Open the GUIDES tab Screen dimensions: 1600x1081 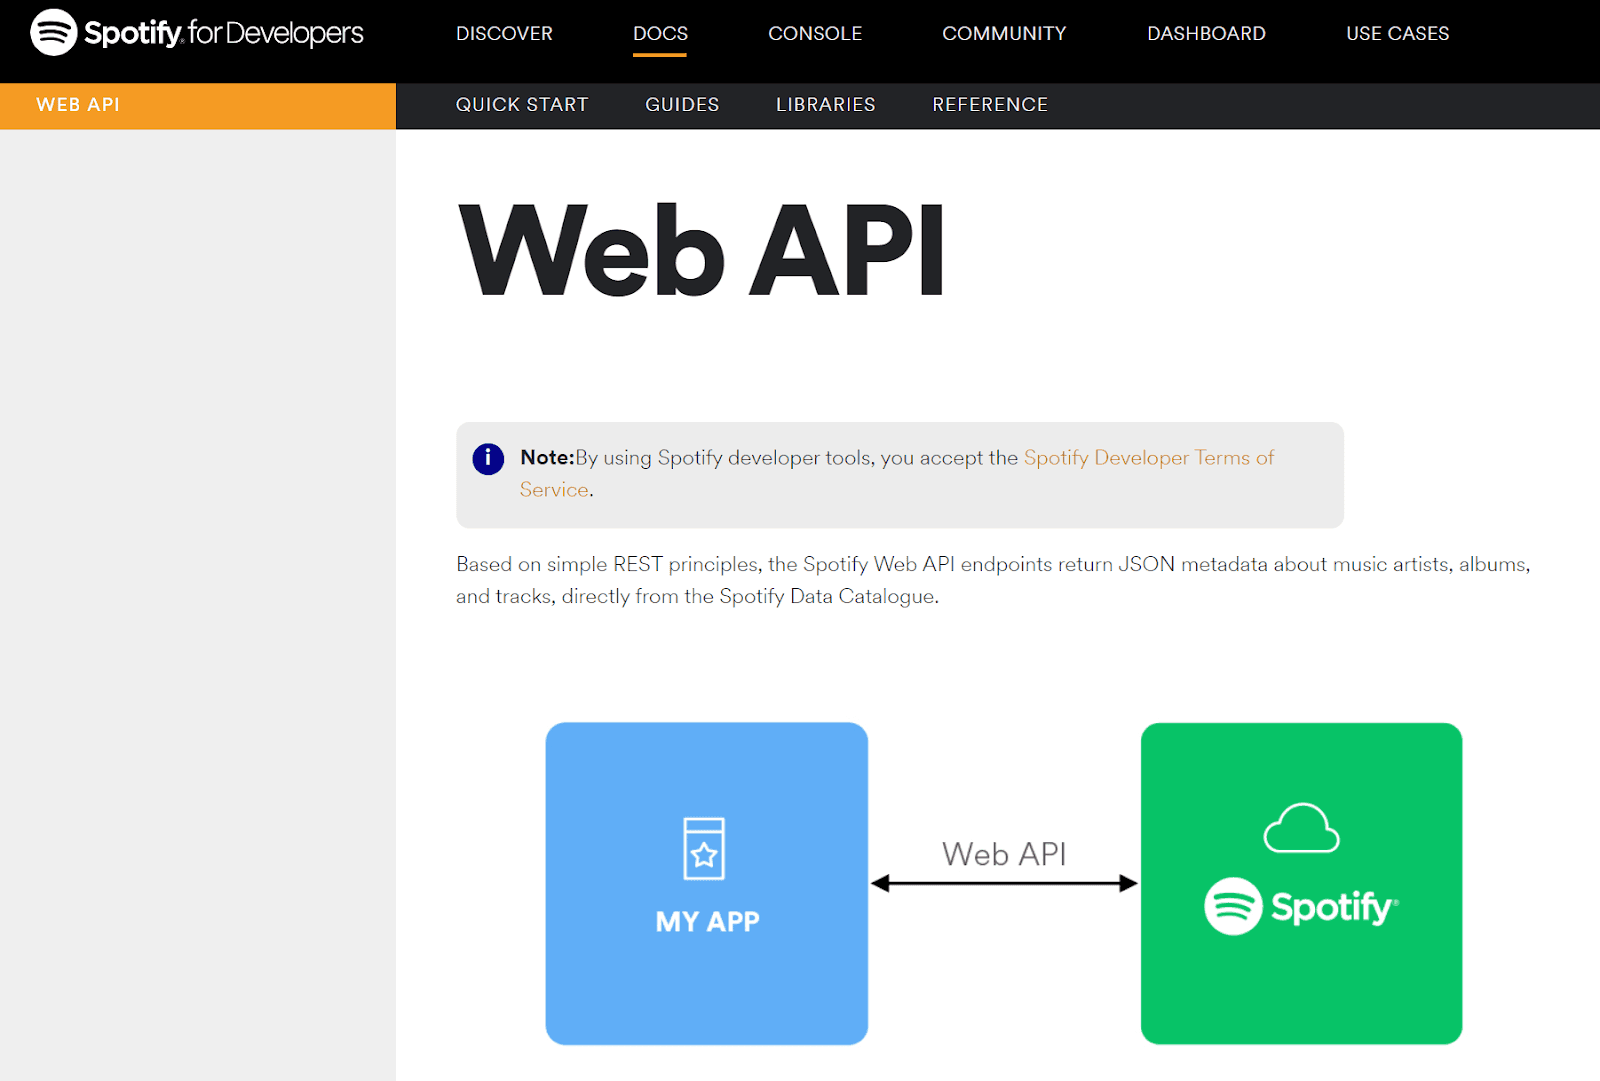(682, 105)
